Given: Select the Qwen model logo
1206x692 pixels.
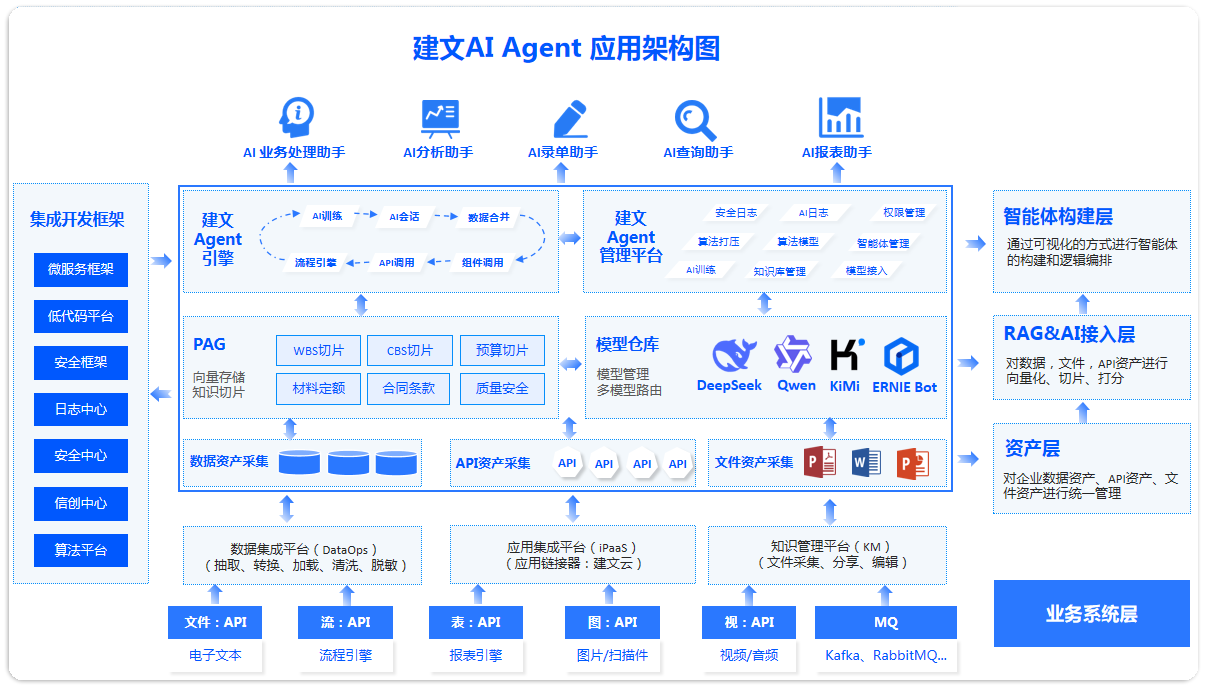Looking at the screenshot, I should point(794,355).
